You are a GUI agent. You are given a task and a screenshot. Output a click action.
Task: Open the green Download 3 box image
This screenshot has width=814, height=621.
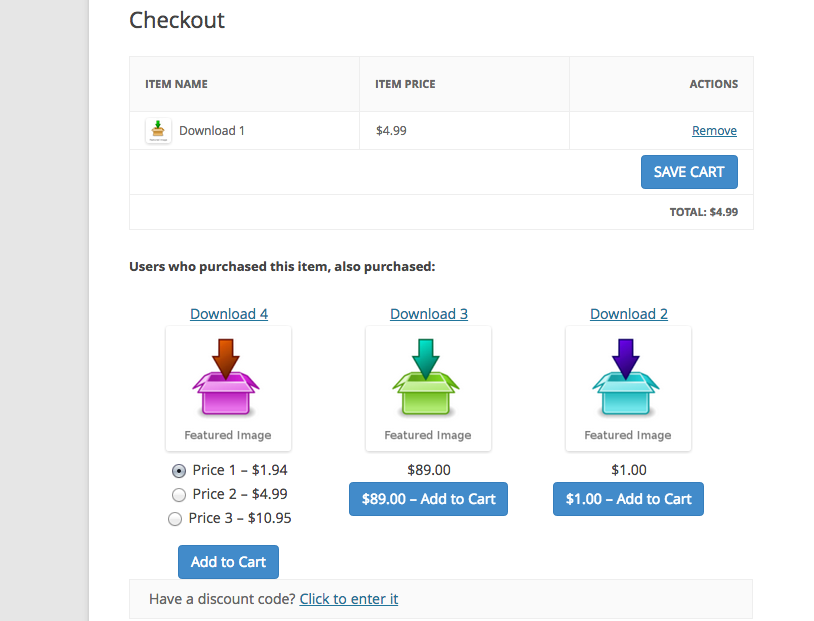pos(428,380)
